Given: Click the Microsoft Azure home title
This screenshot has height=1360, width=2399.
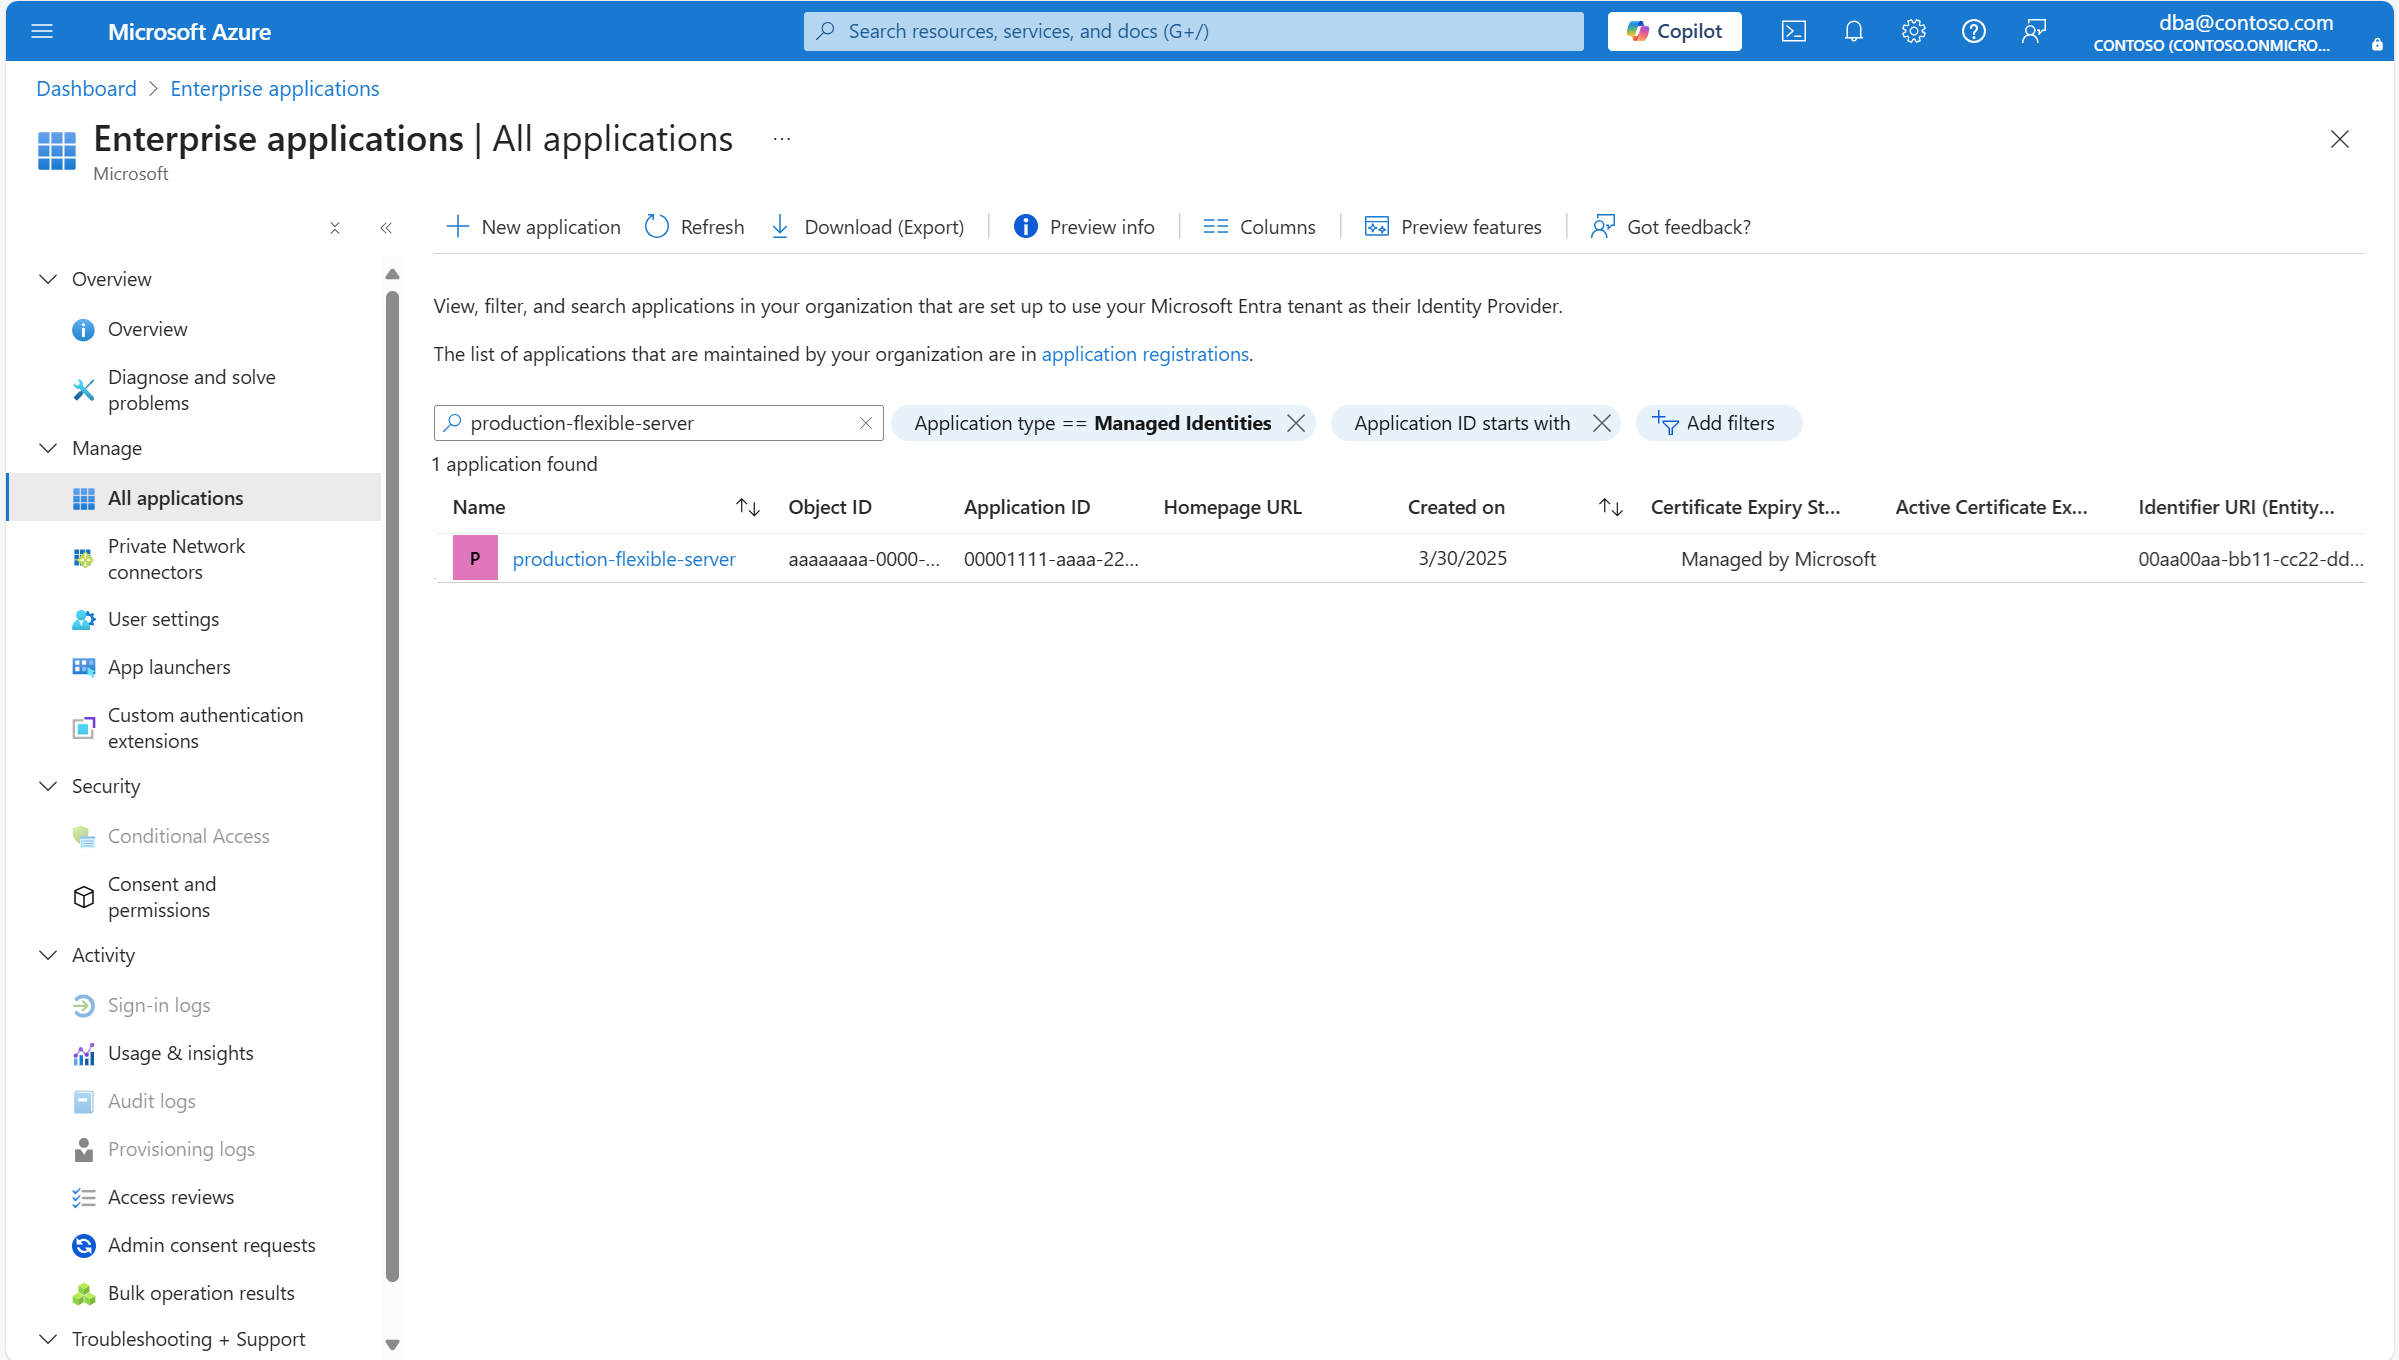Looking at the screenshot, I should [189, 32].
